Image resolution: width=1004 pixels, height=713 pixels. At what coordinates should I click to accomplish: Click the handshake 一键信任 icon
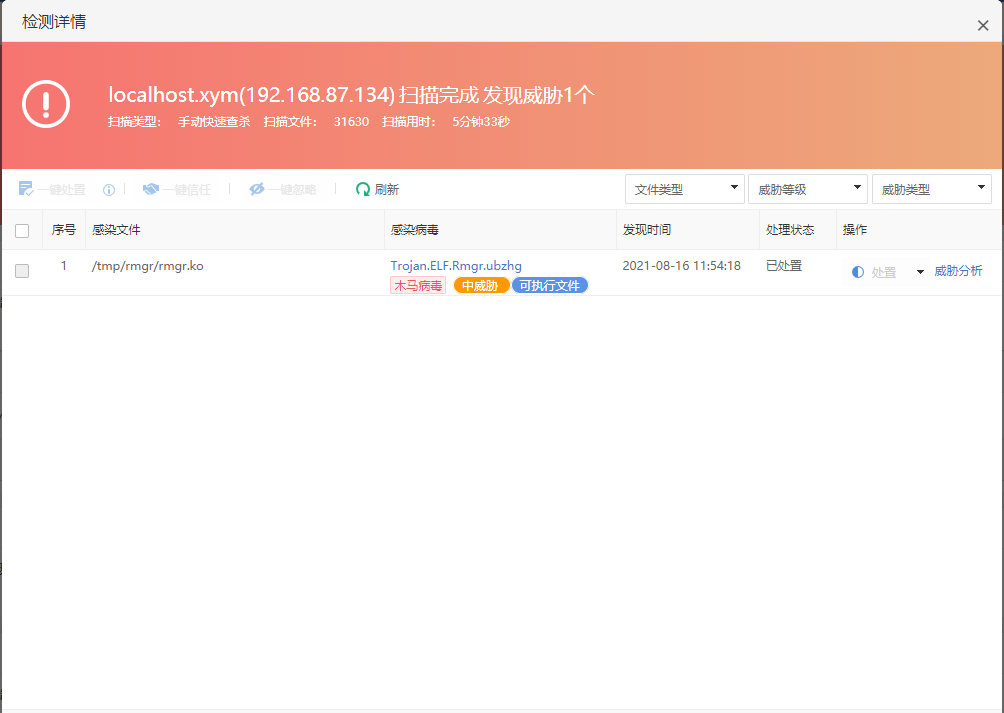150,189
